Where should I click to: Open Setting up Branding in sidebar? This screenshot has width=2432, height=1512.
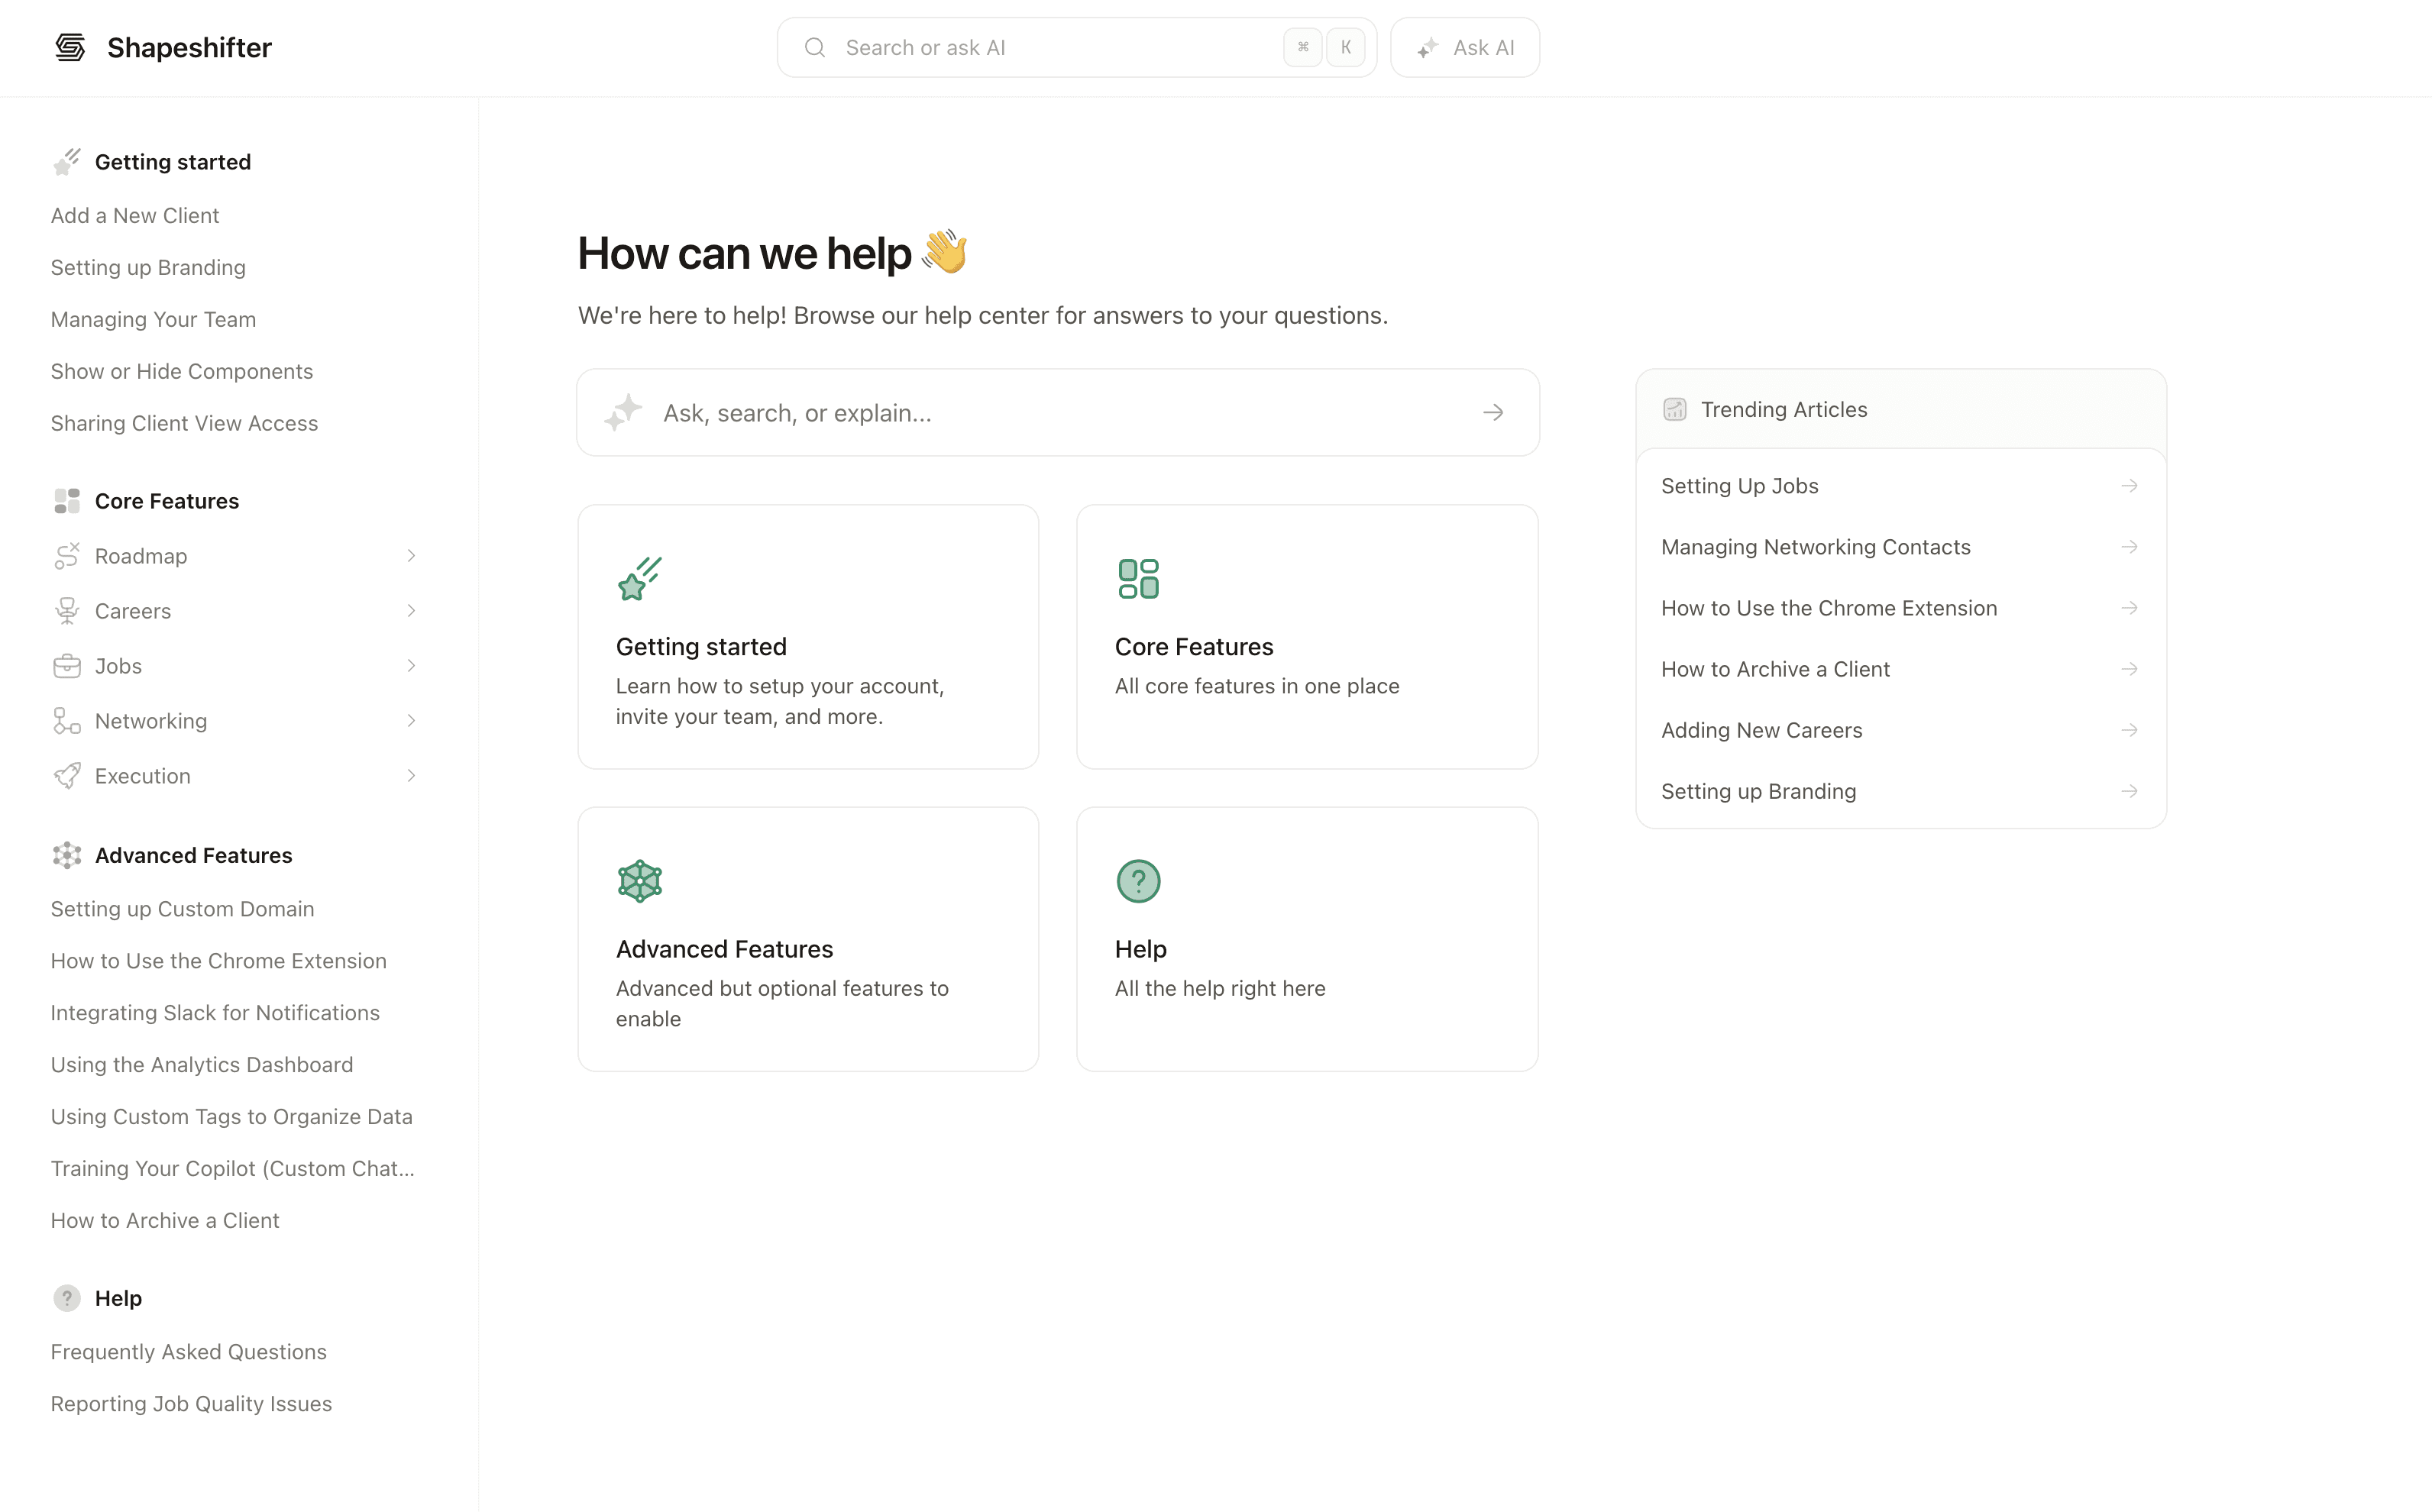coord(148,268)
